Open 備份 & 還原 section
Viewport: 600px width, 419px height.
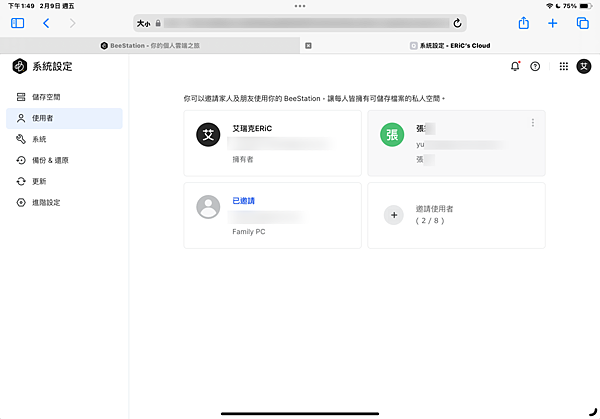(x=64, y=160)
